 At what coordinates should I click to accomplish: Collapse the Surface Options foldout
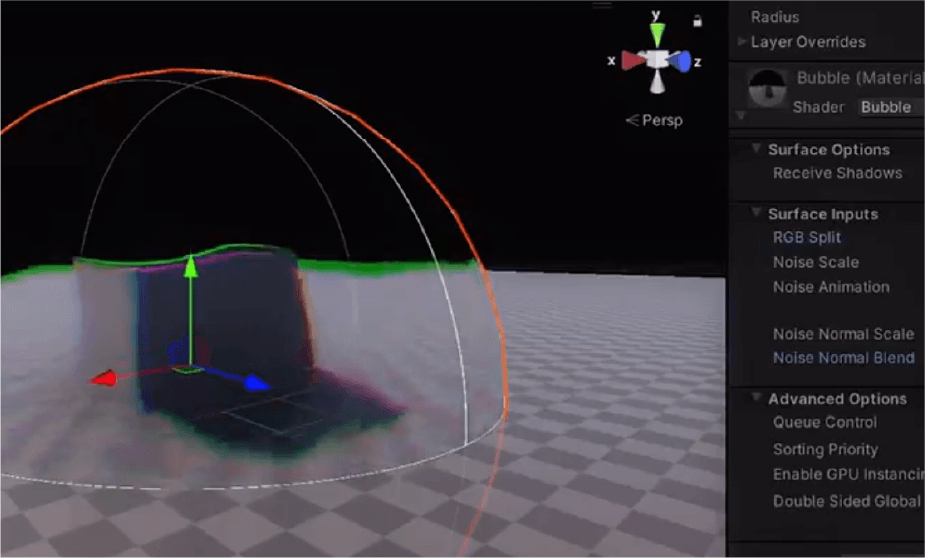(757, 149)
